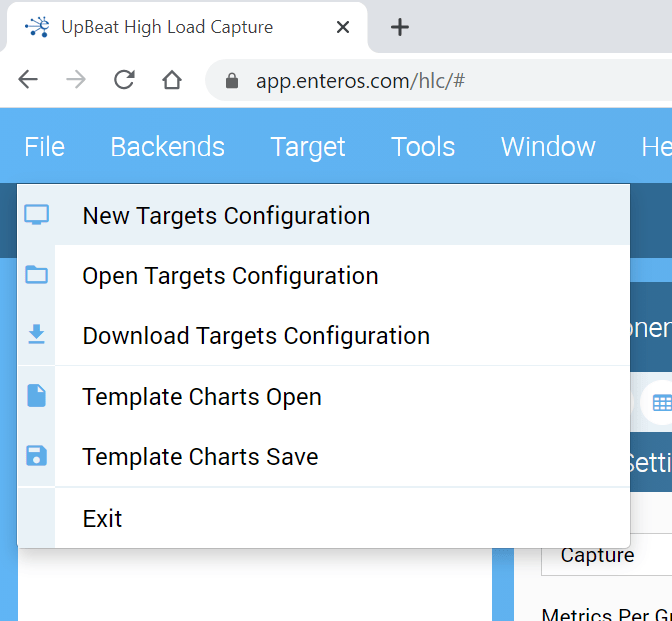Click the monitor icon beside New Targets Configuration
The image size is (672, 621).
tap(36, 215)
